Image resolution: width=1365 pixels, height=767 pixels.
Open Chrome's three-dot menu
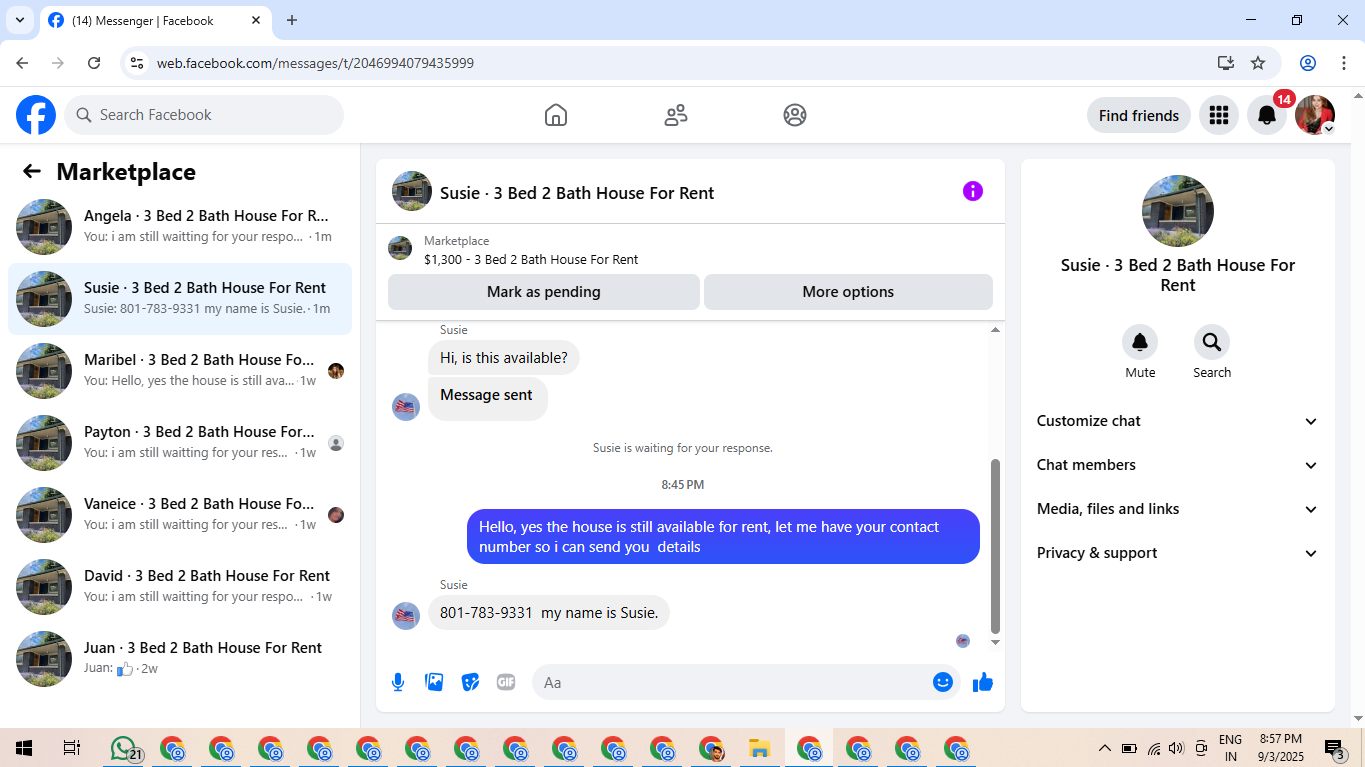pyautogui.click(x=1343, y=63)
